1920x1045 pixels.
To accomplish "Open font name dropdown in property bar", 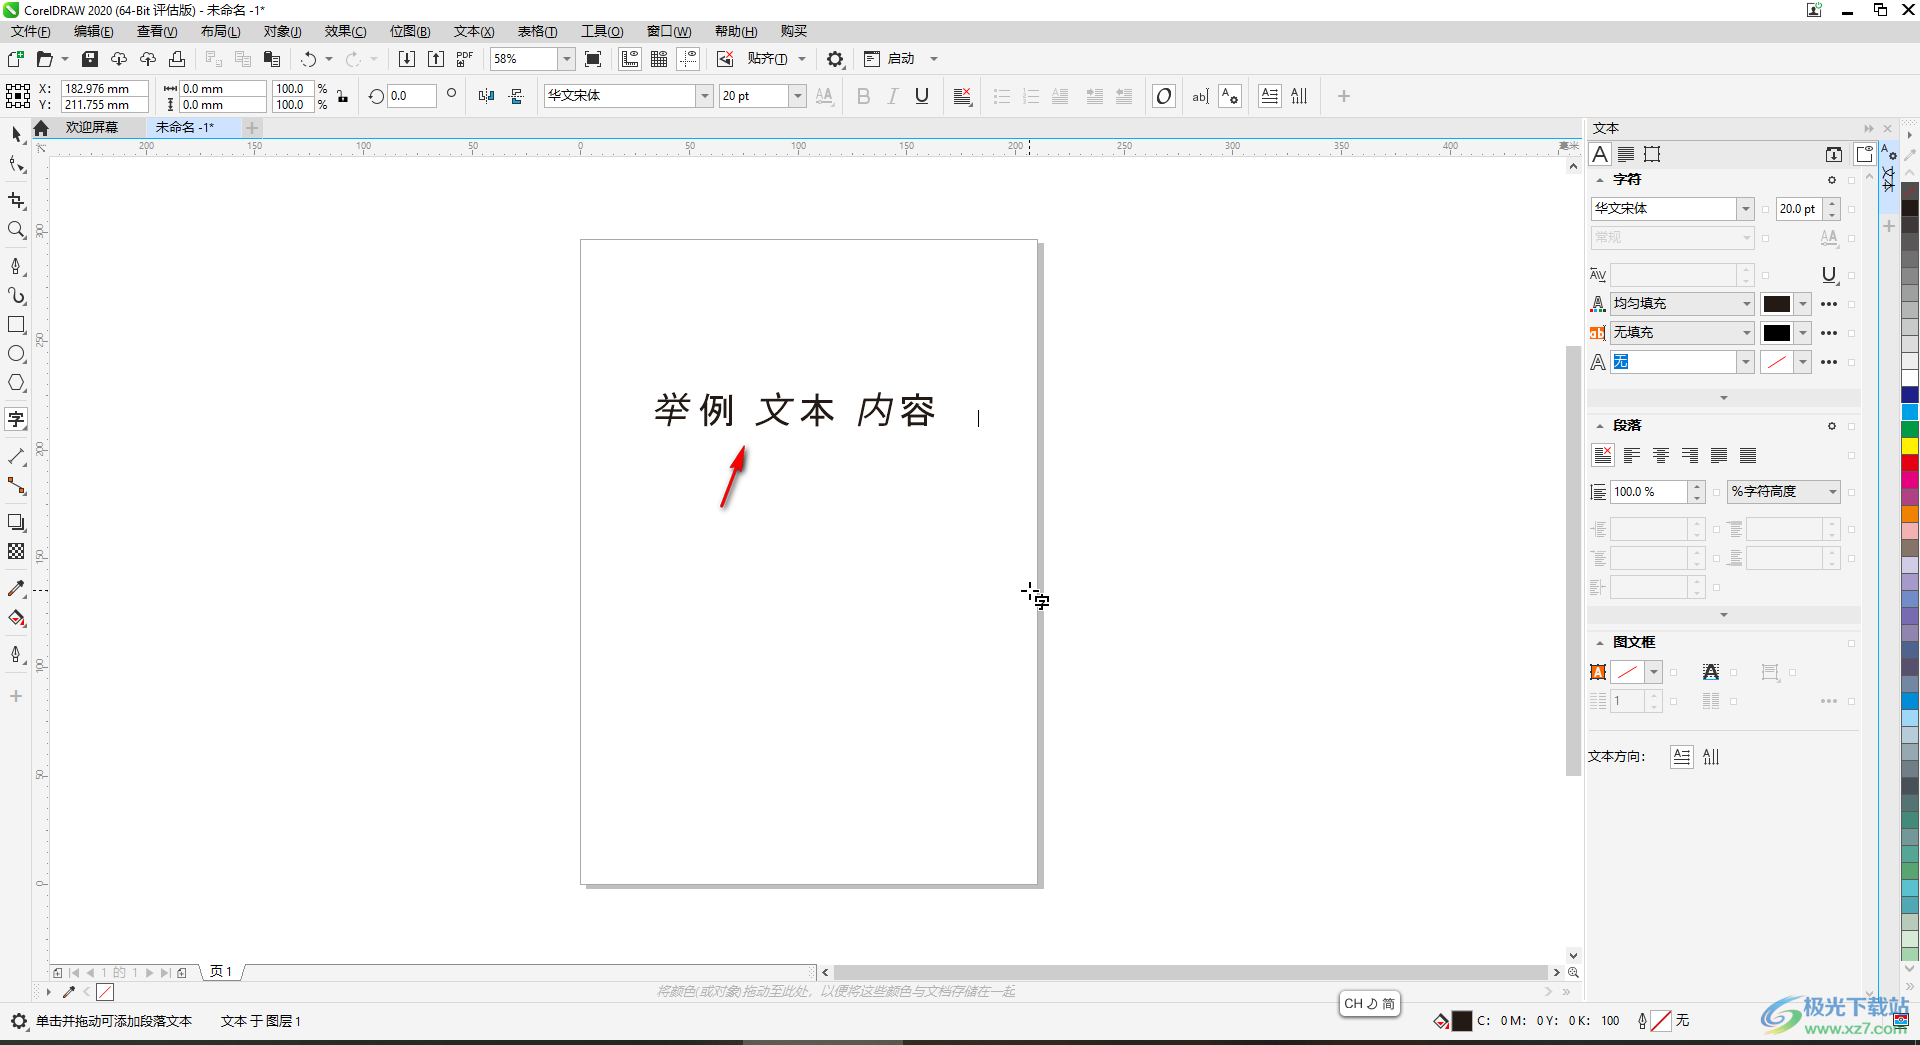I will (x=704, y=96).
